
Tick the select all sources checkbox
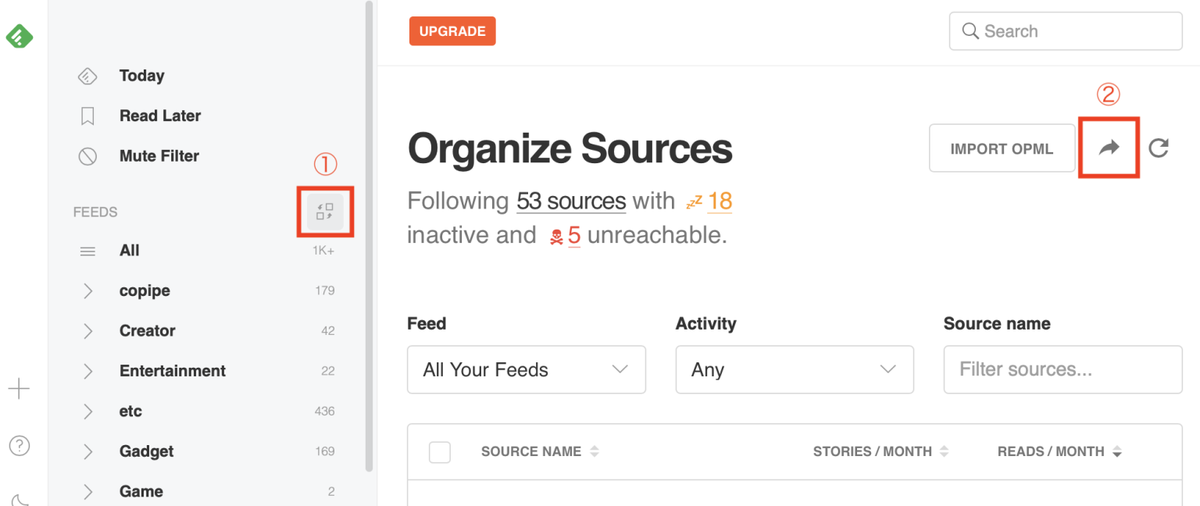440,452
